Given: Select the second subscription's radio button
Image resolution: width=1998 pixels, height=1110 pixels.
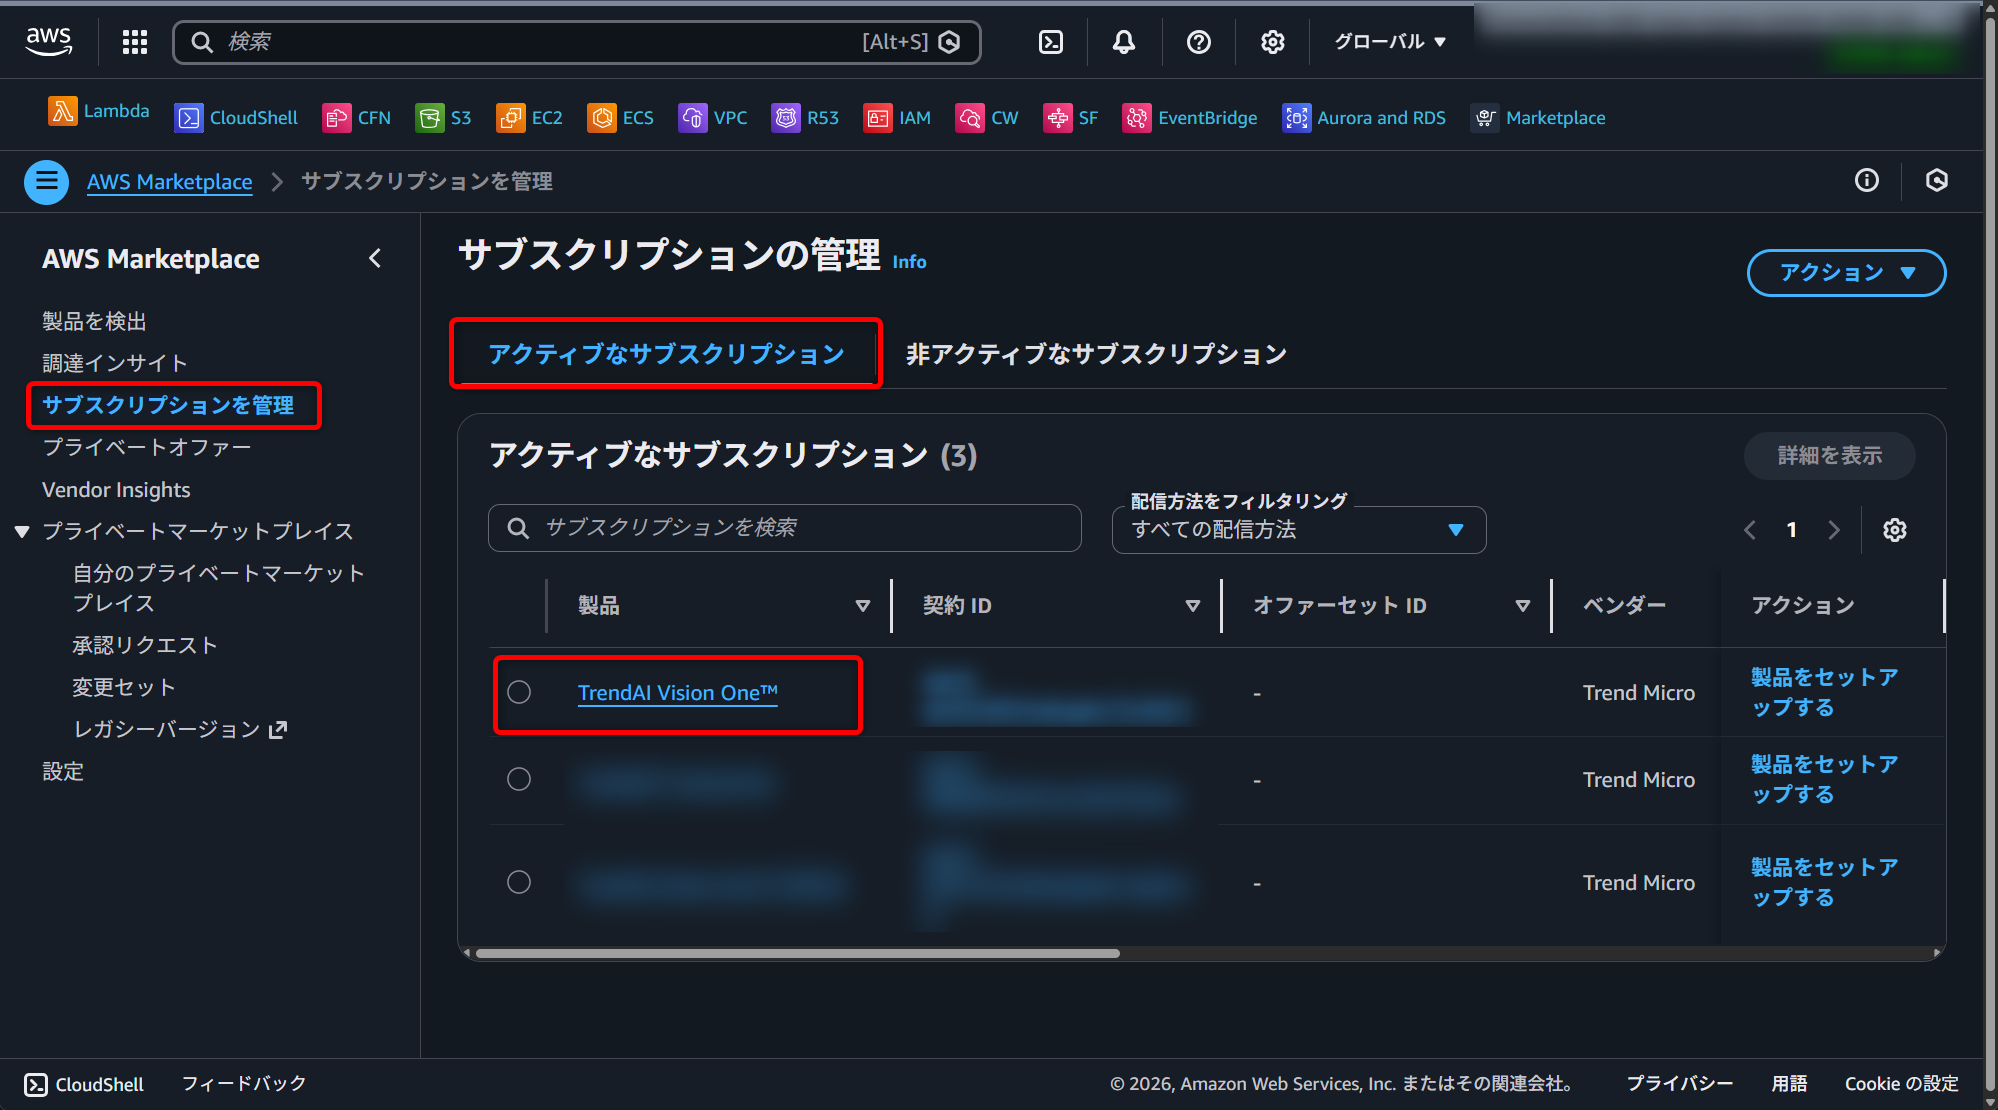Looking at the screenshot, I should point(519,779).
